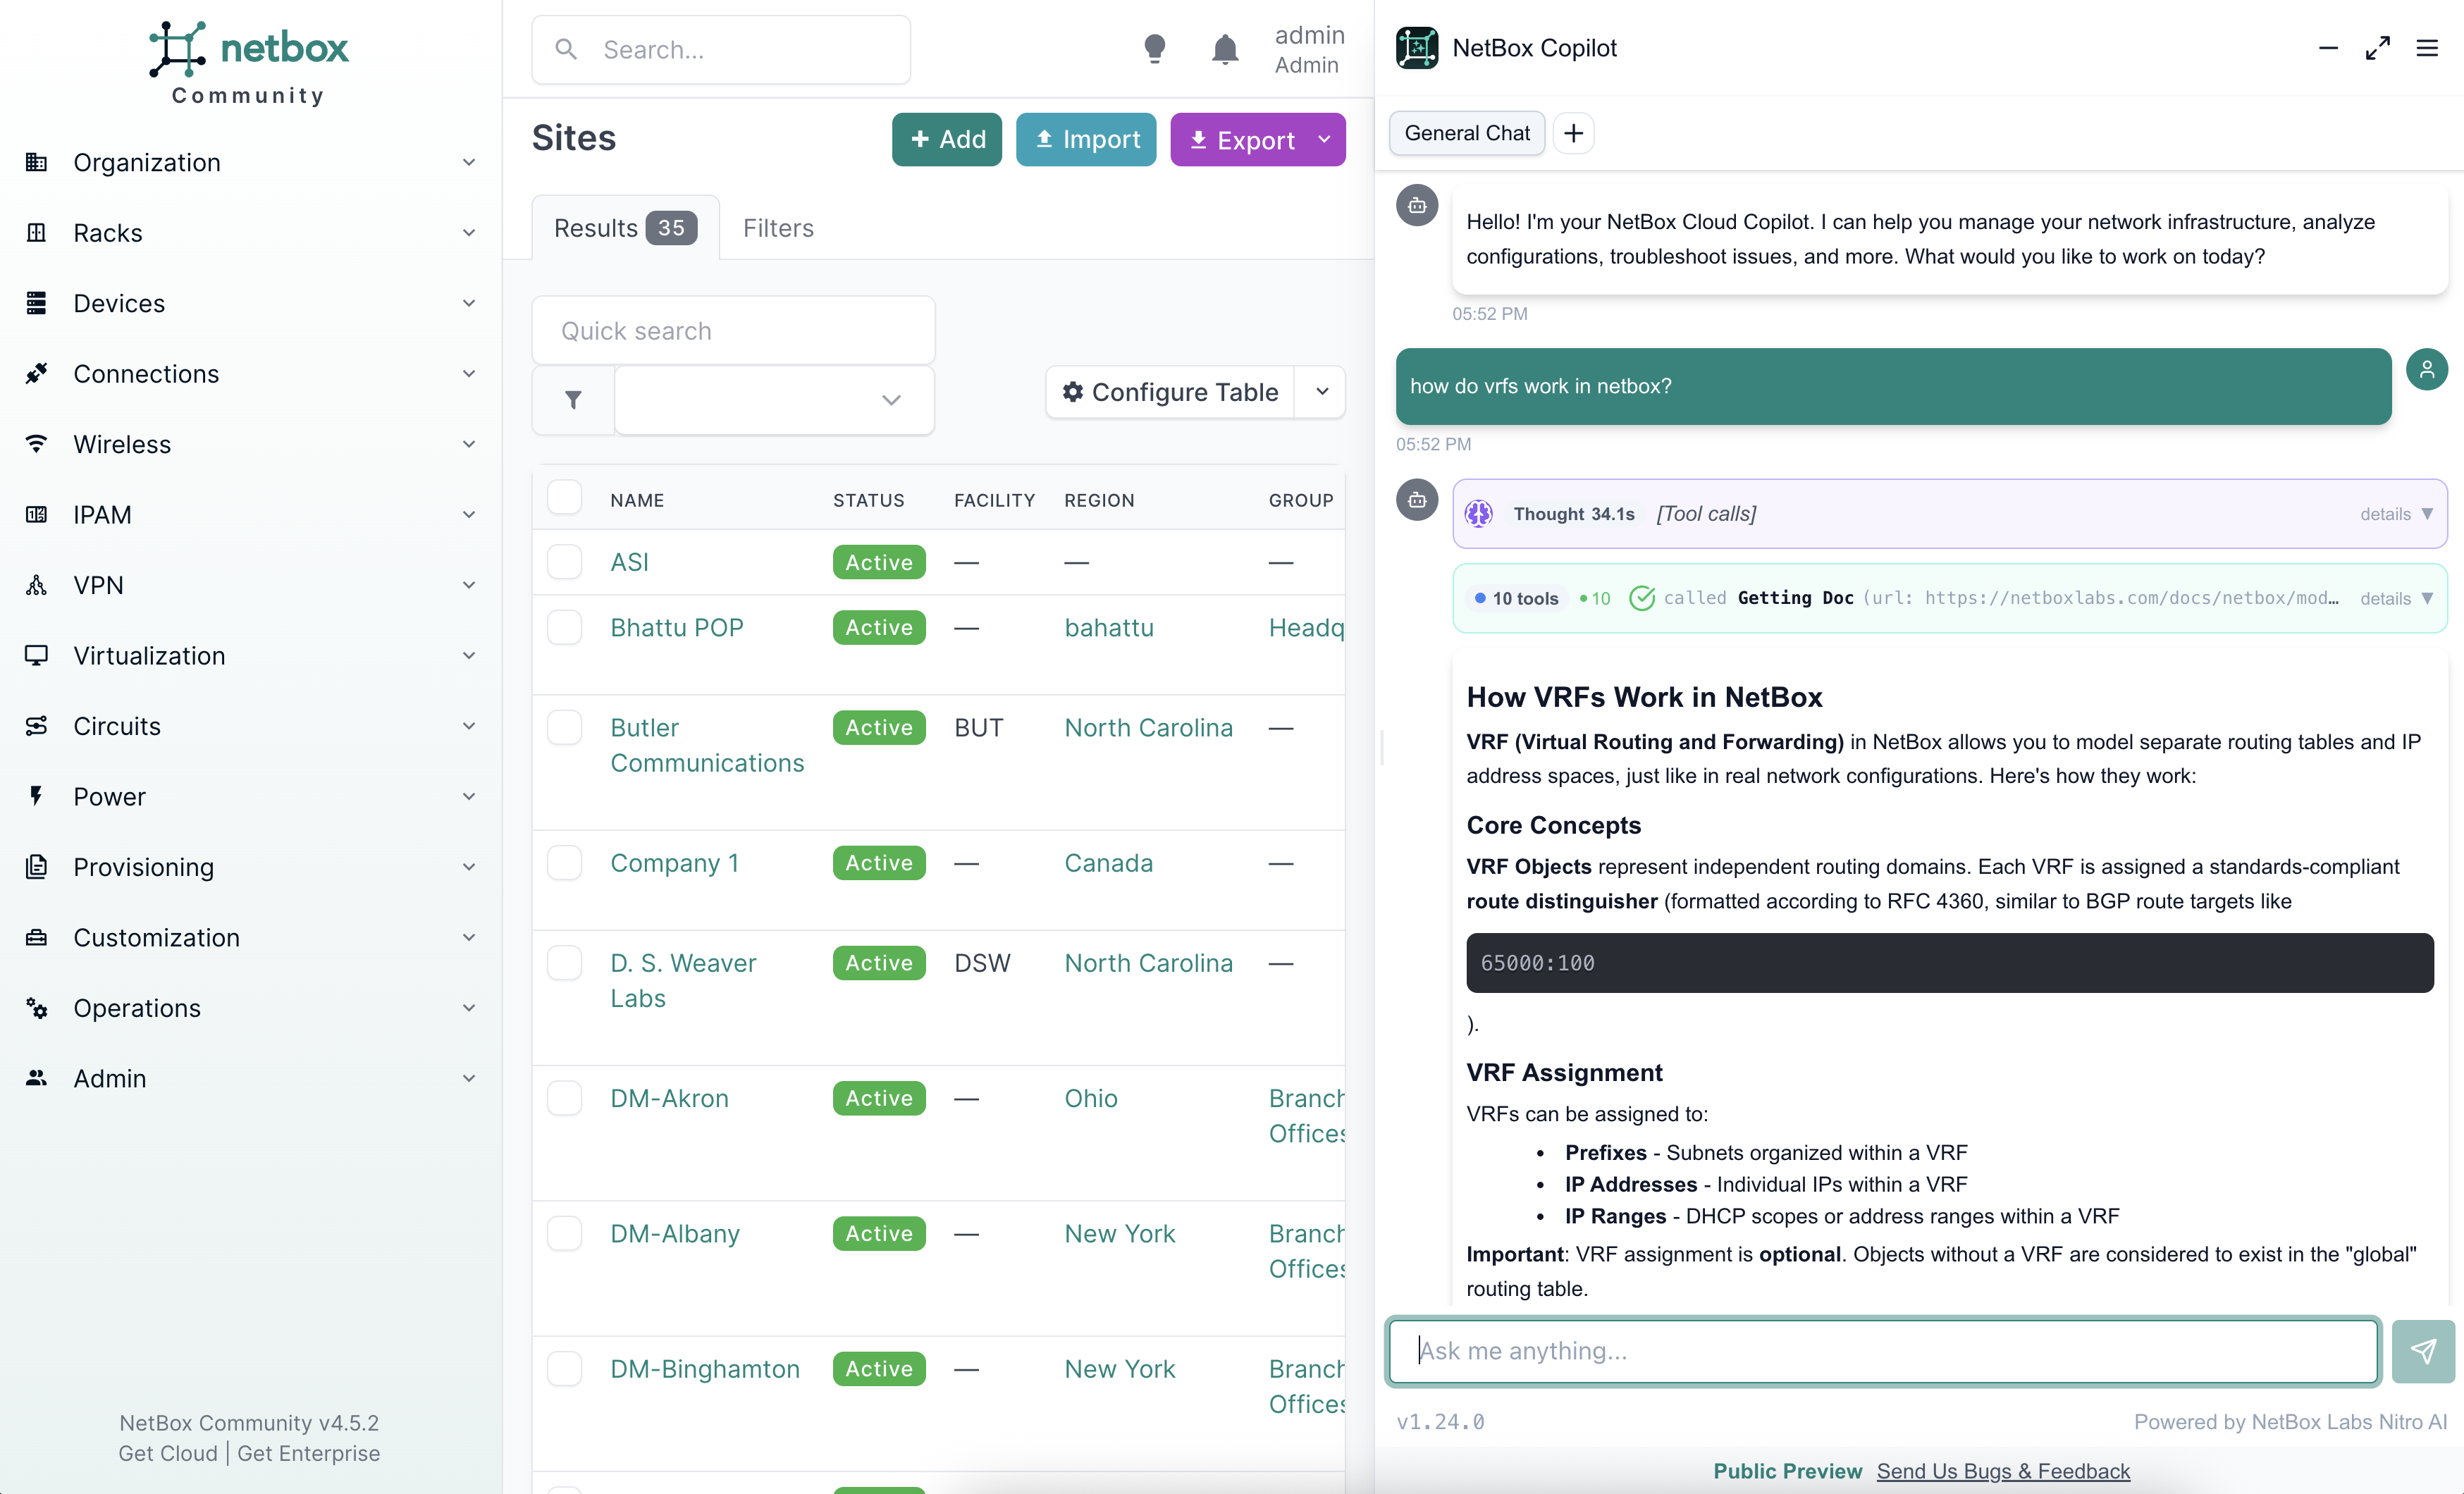
Task: Open Send Us Bugs & Feedback link
Action: [x=2003, y=1470]
